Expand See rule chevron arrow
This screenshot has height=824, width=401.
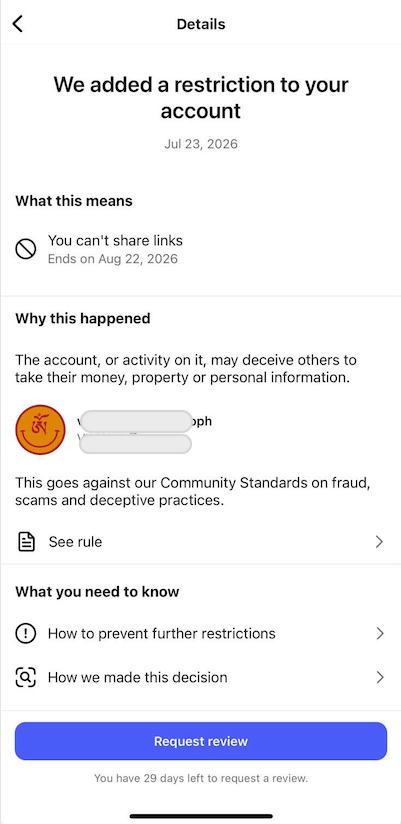(x=379, y=542)
